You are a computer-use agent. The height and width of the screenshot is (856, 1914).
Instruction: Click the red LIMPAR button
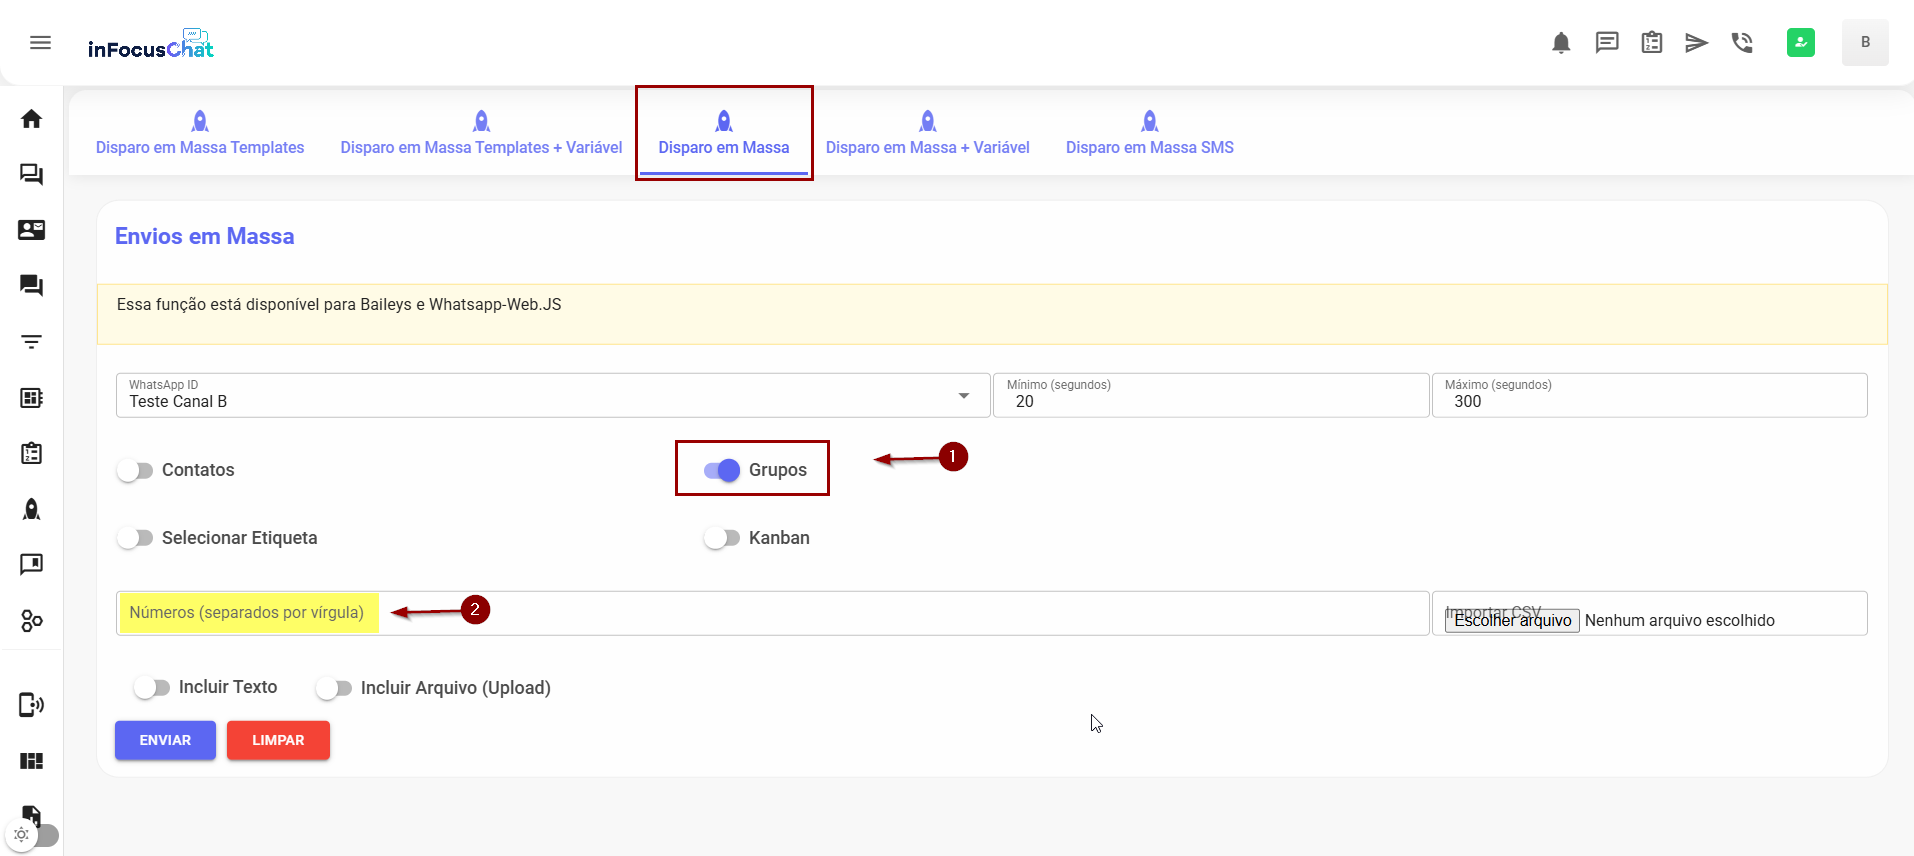pos(278,740)
